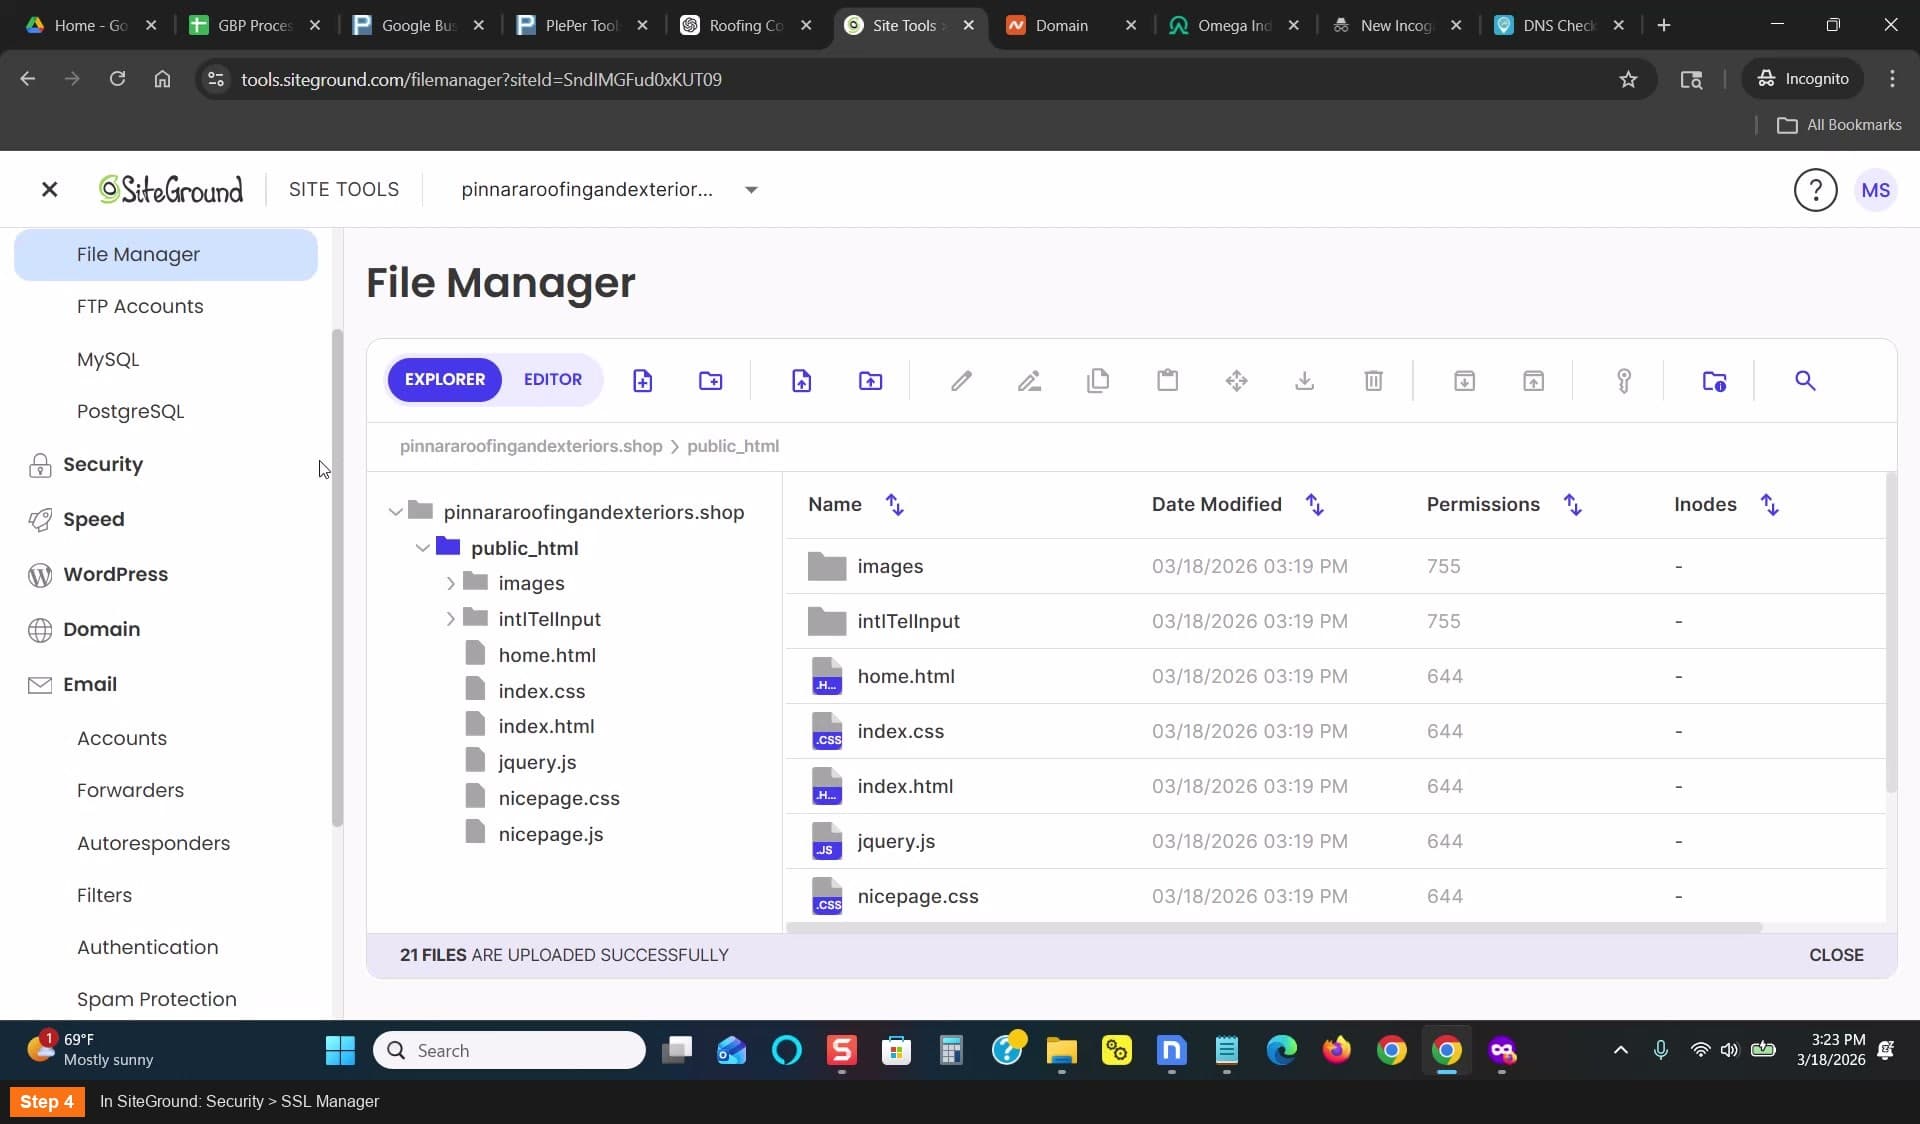Click the public_html breadcrumb
The image size is (1920, 1124).
pyautogui.click(x=733, y=447)
